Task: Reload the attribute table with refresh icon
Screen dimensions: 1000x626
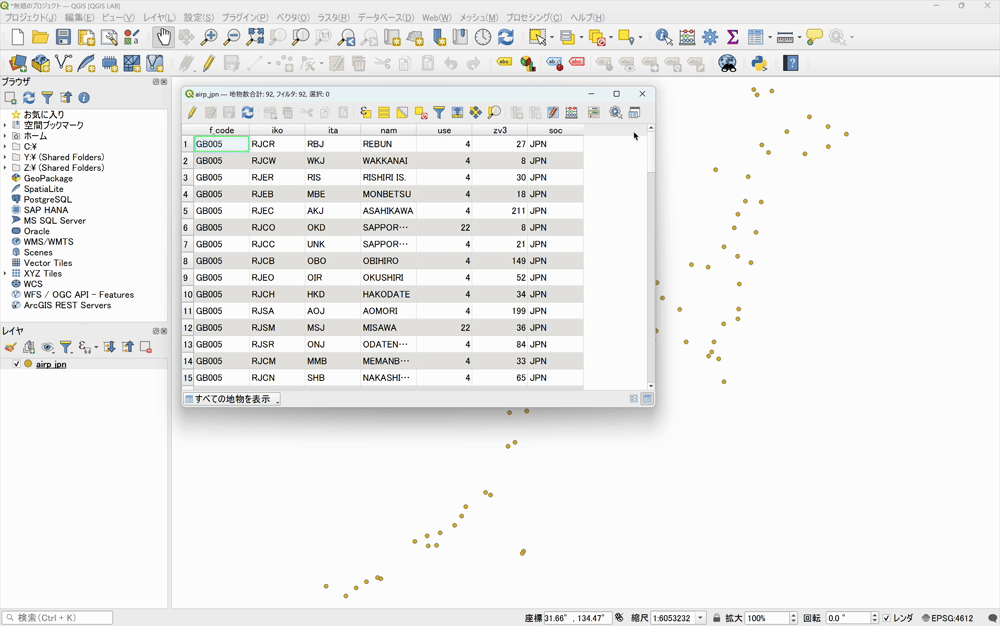Action: [x=247, y=113]
